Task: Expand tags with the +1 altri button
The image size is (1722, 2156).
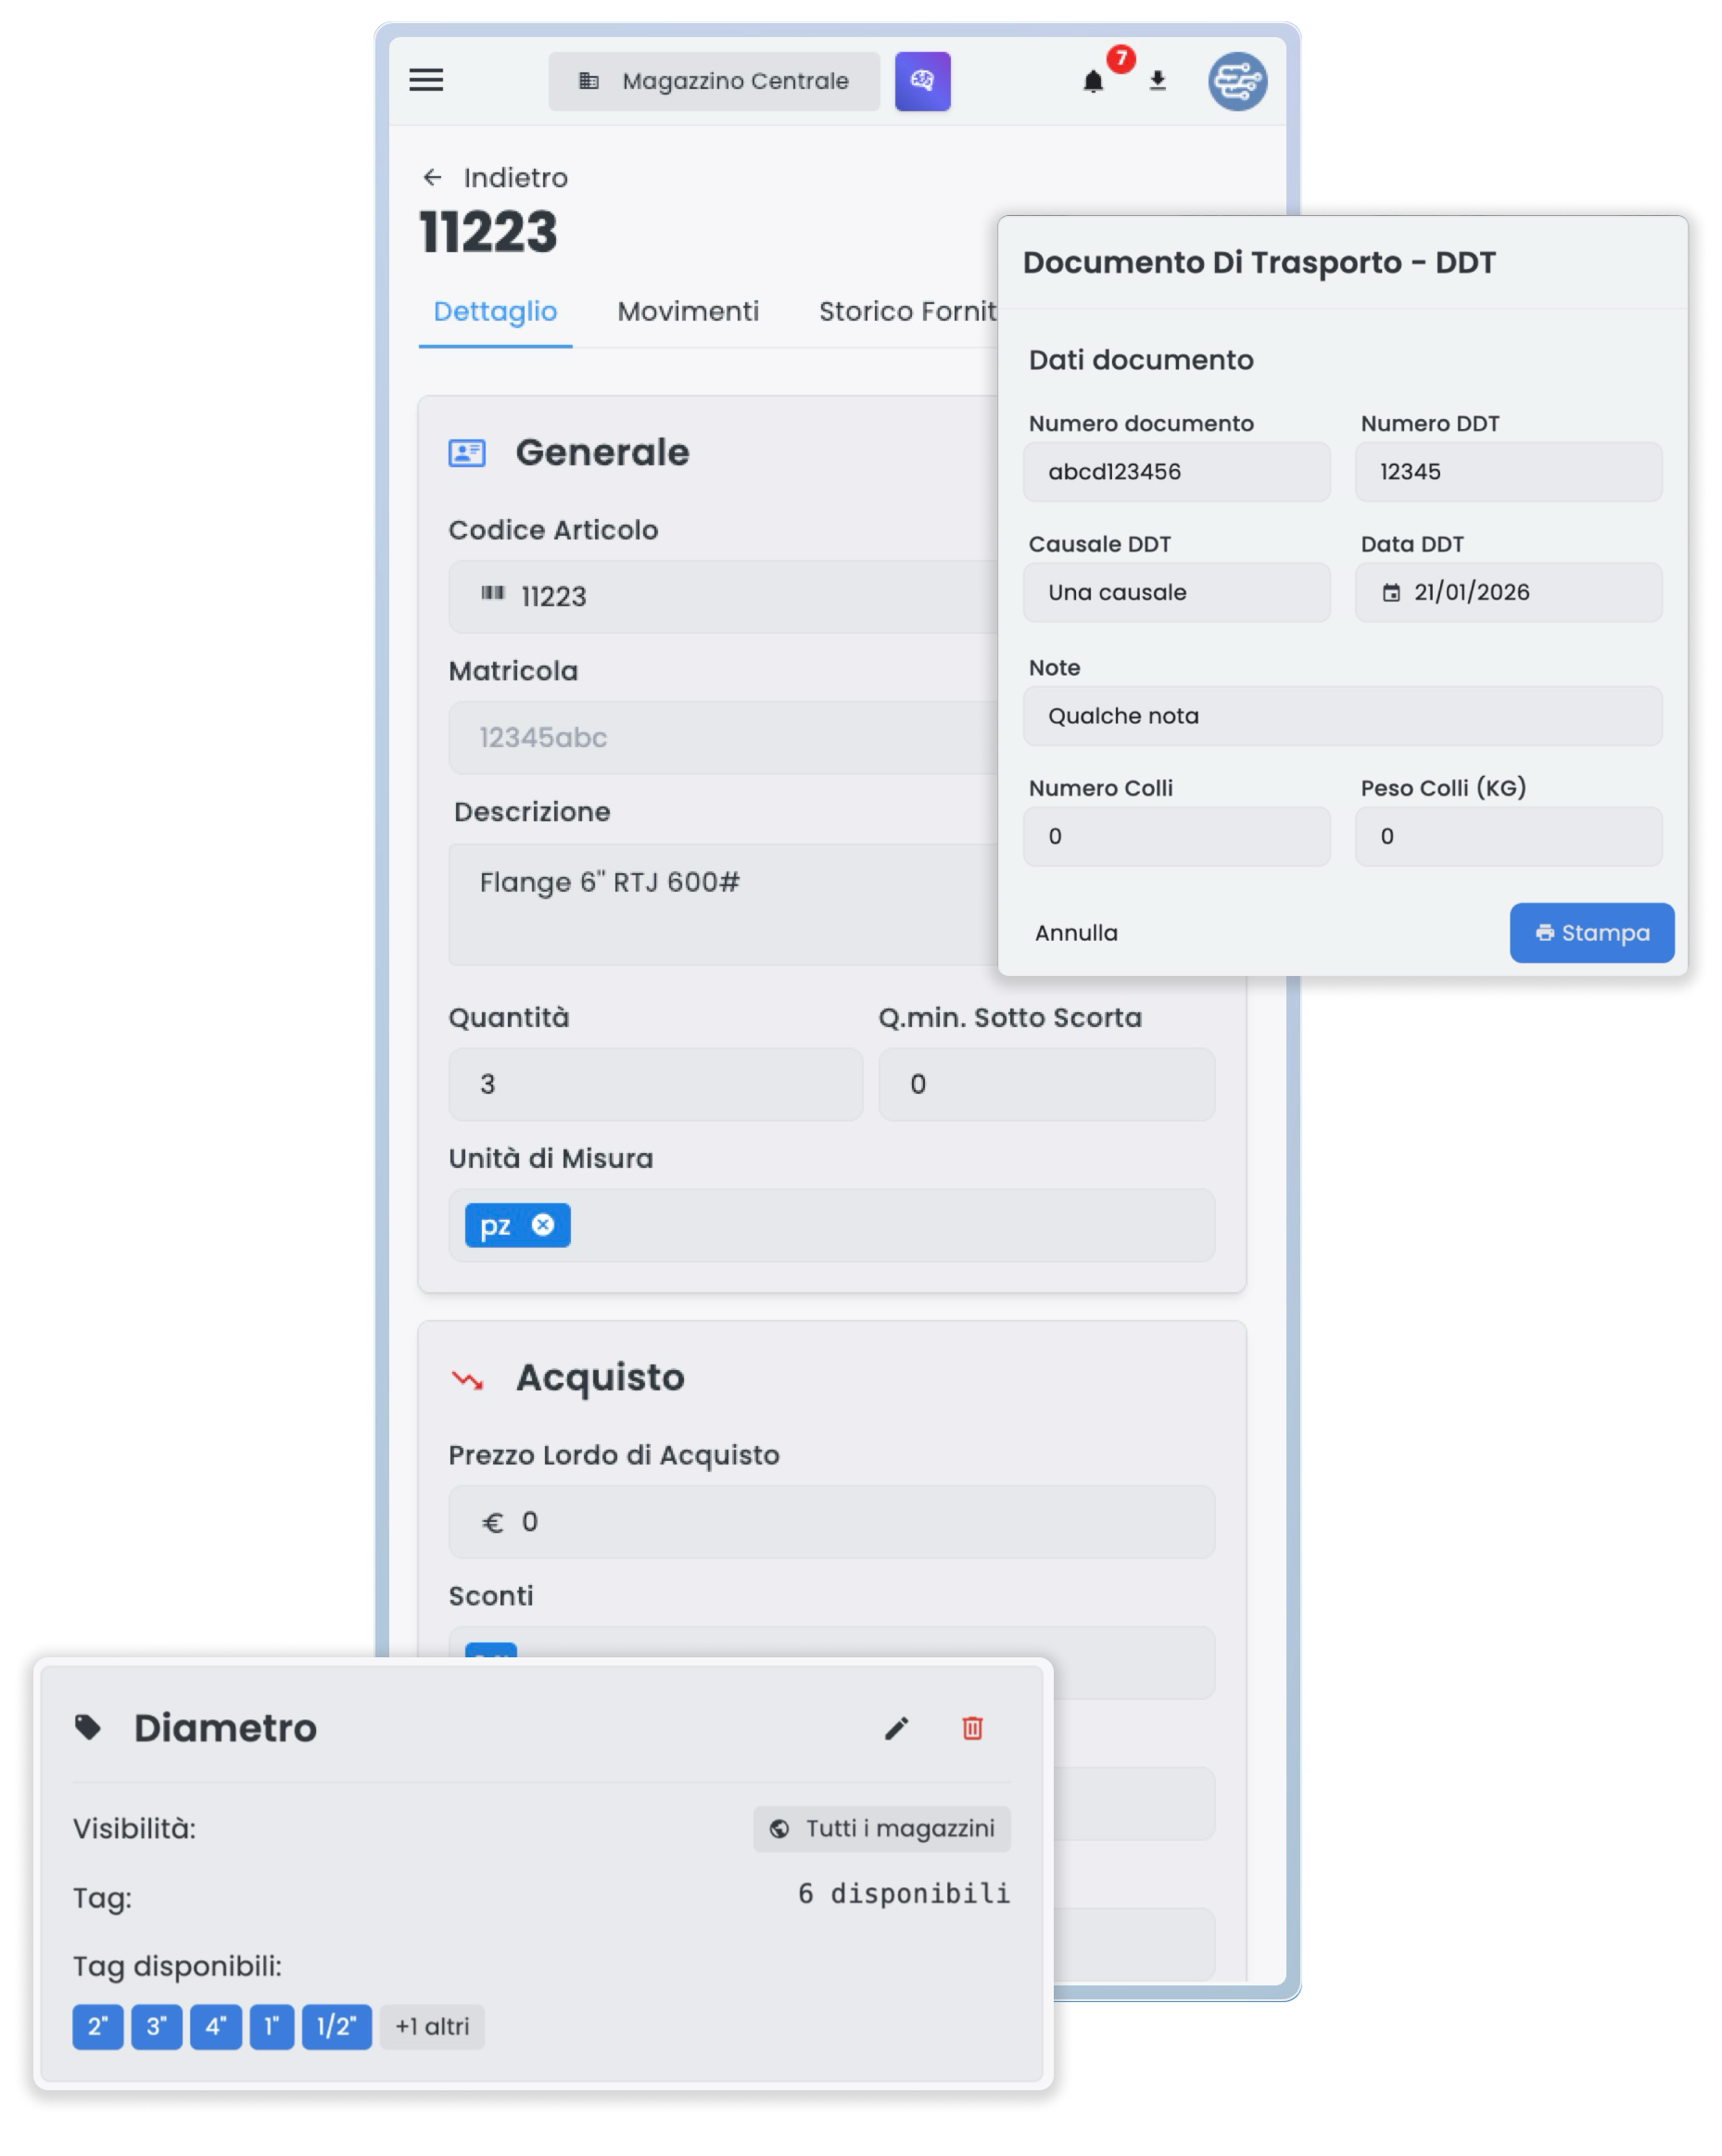Action: click(431, 2027)
